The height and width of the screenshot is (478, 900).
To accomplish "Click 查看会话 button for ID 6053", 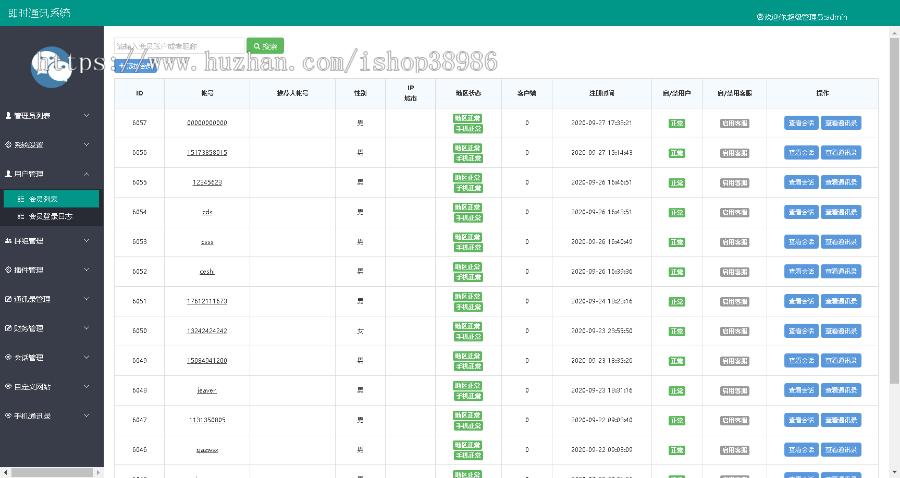I will click(801, 242).
